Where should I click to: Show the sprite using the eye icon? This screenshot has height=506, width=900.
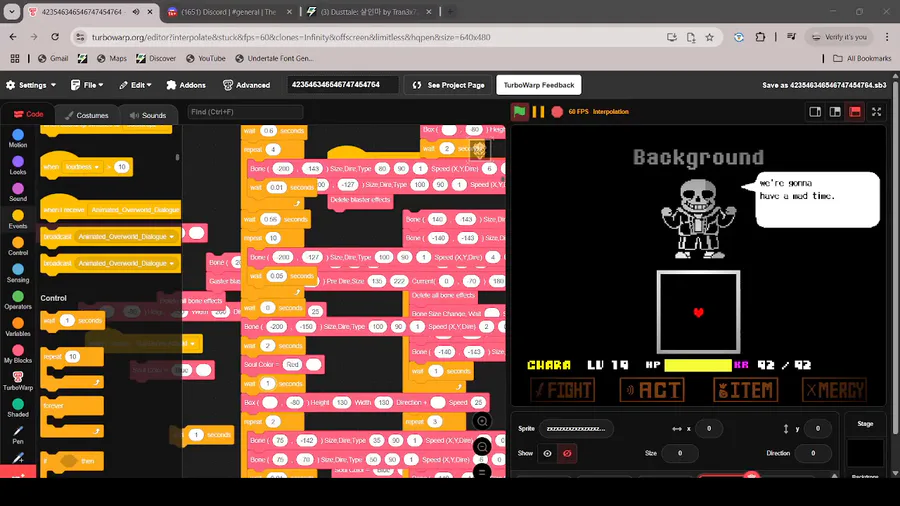(548, 453)
